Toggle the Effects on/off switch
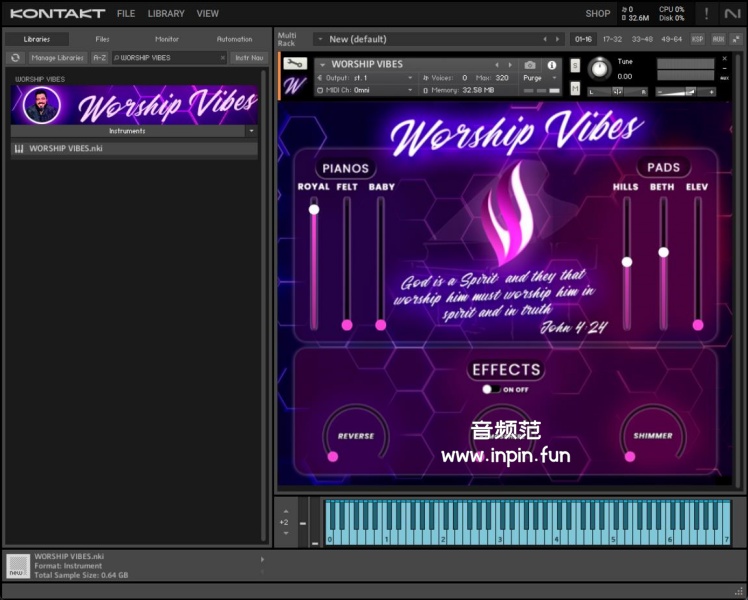This screenshot has width=748, height=600. pos(491,389)
